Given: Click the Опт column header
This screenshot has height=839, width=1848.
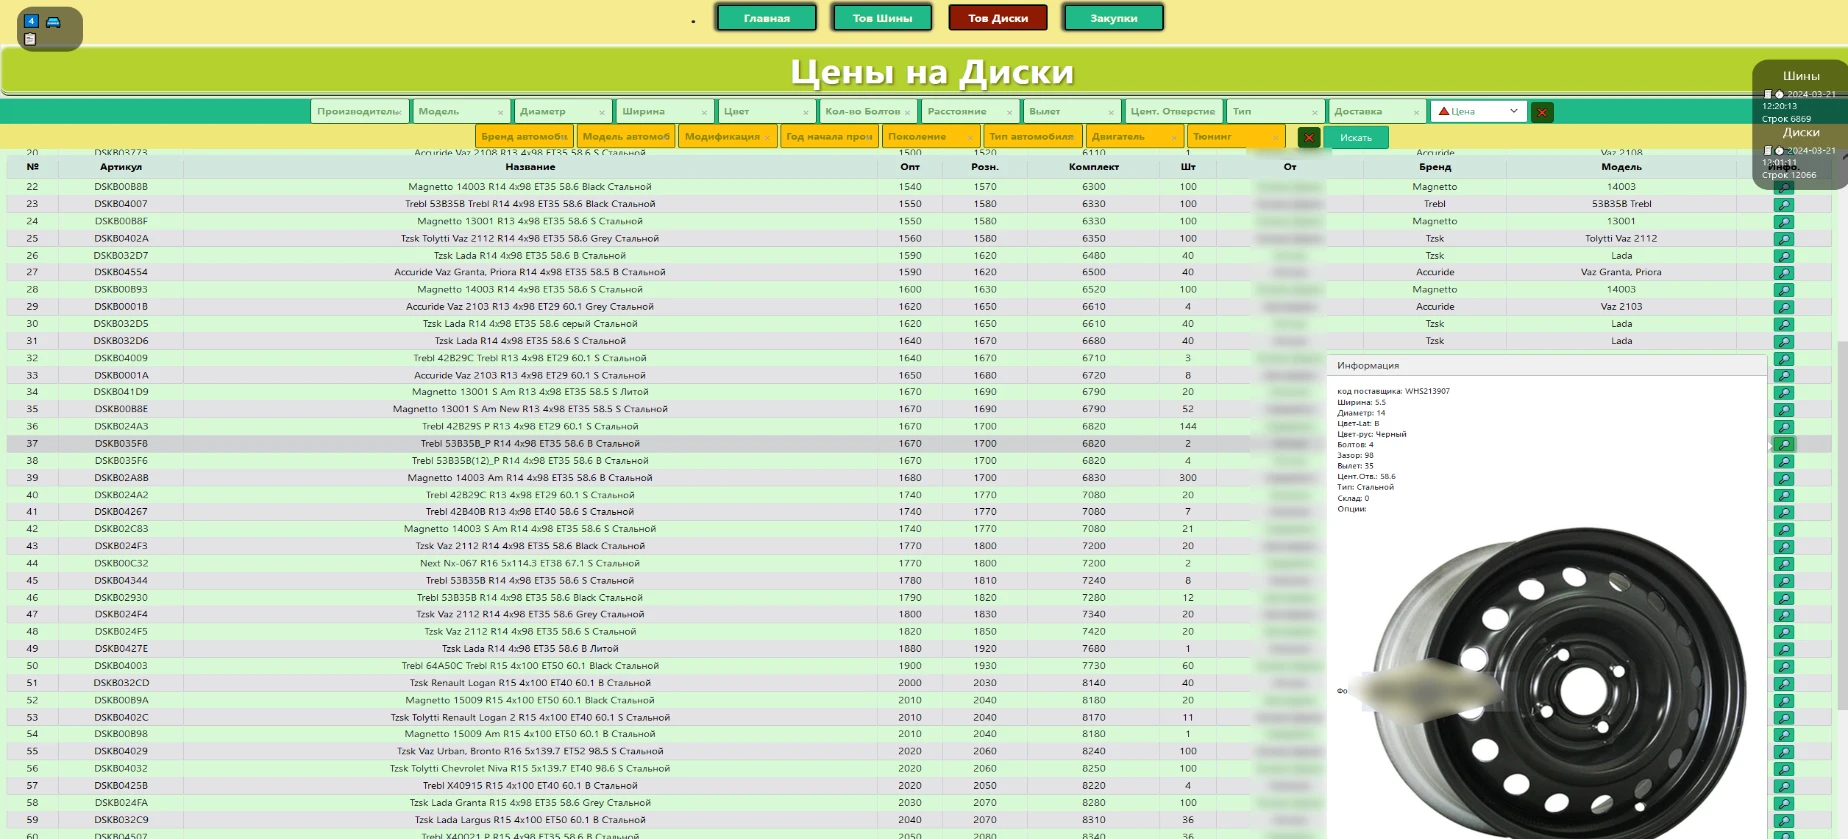Looking at the screenshot, I should click(x=910, y=167).
